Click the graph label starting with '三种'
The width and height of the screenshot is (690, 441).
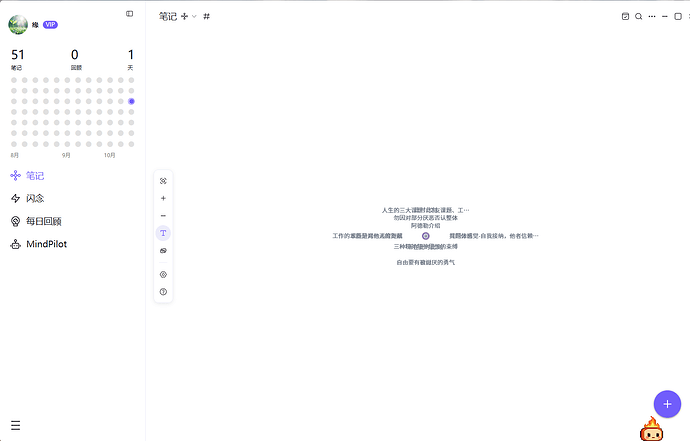point(426,246)
